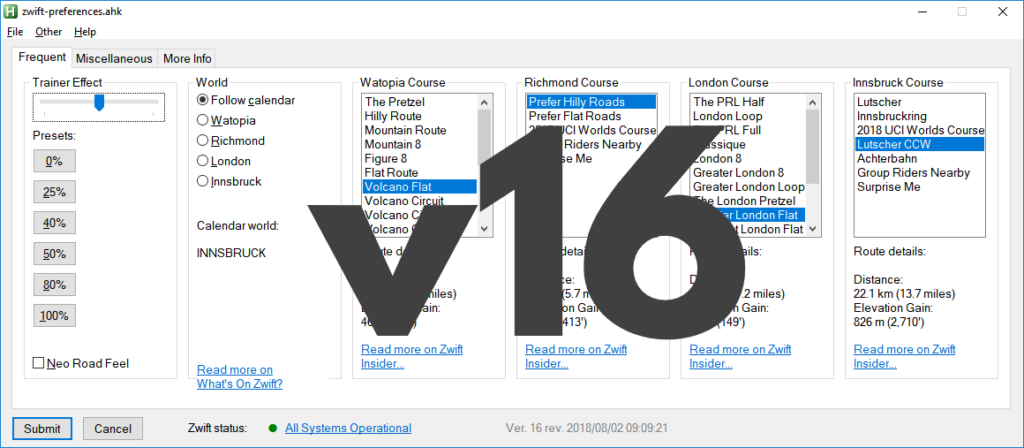Select The PRL Half in London Course

[748, 102]
